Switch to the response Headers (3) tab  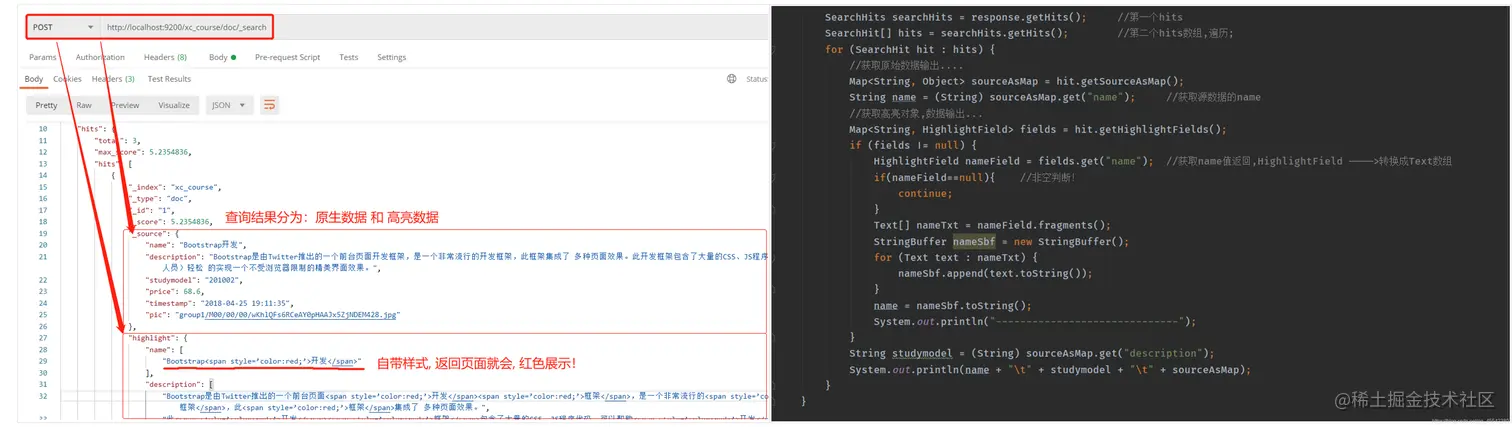click(113, 79)
